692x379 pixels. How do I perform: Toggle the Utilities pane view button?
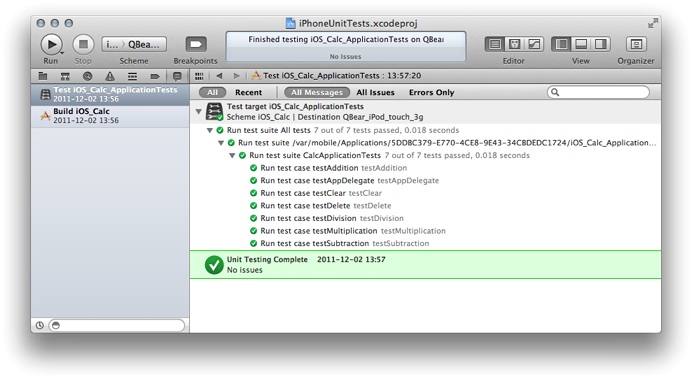click(600, 44)
